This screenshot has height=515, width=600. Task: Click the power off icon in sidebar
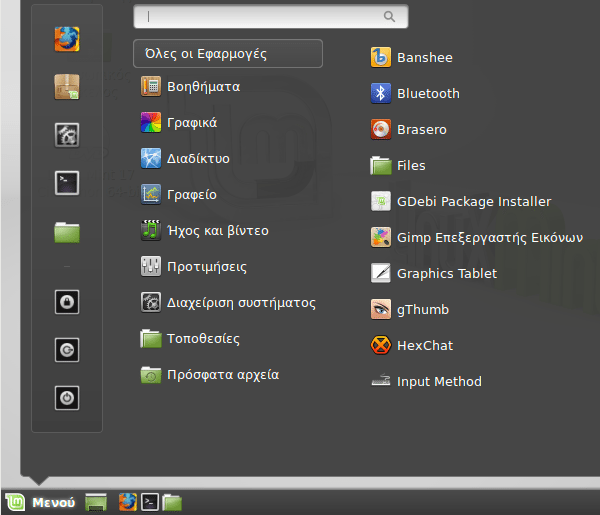coord(67,398)
